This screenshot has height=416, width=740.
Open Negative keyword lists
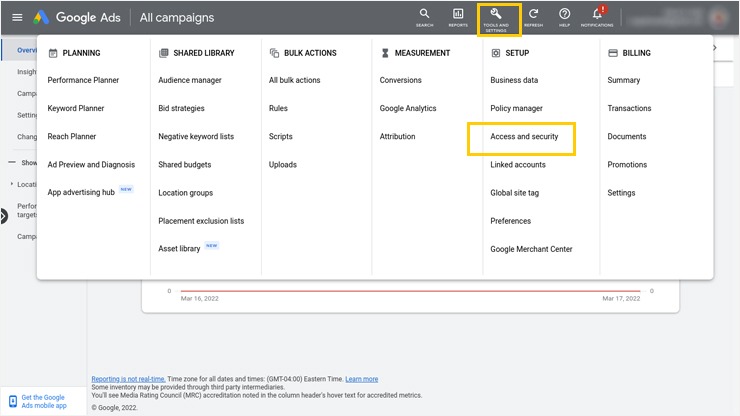(x=196, y=136)
